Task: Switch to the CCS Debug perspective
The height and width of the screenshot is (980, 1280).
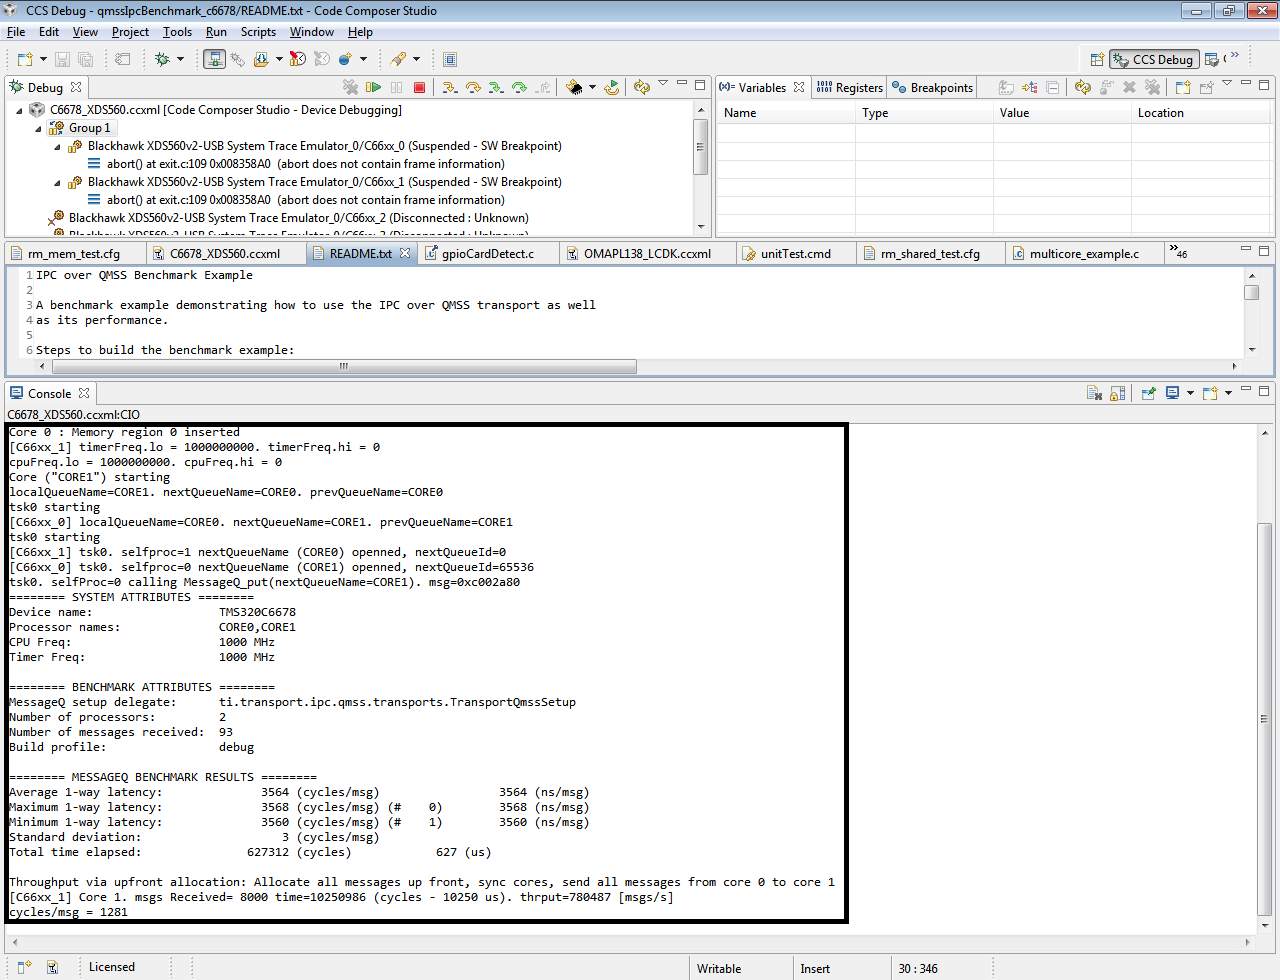Action: (1153, 60)
